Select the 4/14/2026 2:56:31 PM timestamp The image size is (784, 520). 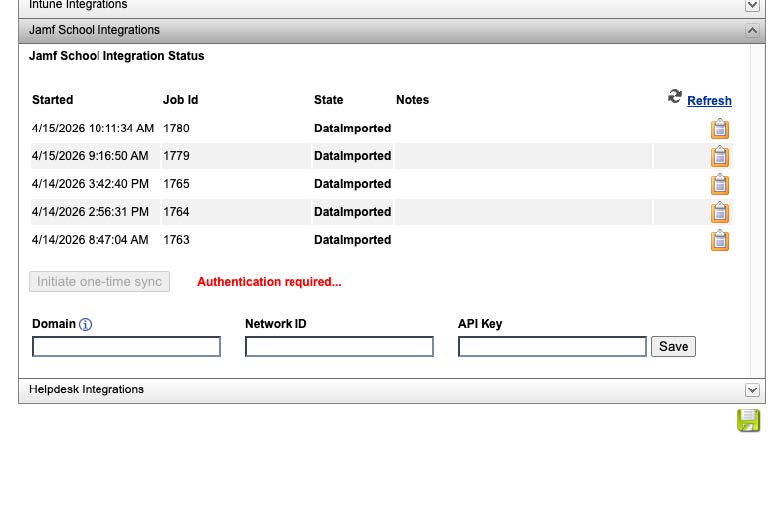coord(90,212)
